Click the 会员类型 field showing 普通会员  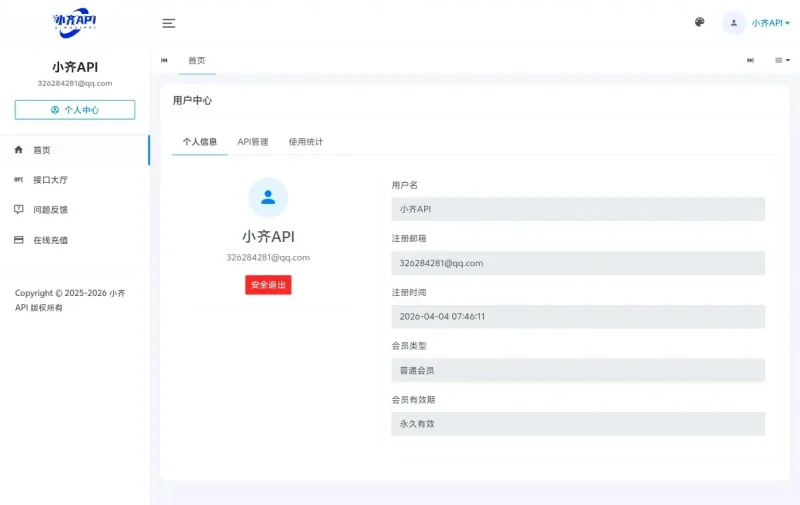pyautogui.click(x=578, y=370)
